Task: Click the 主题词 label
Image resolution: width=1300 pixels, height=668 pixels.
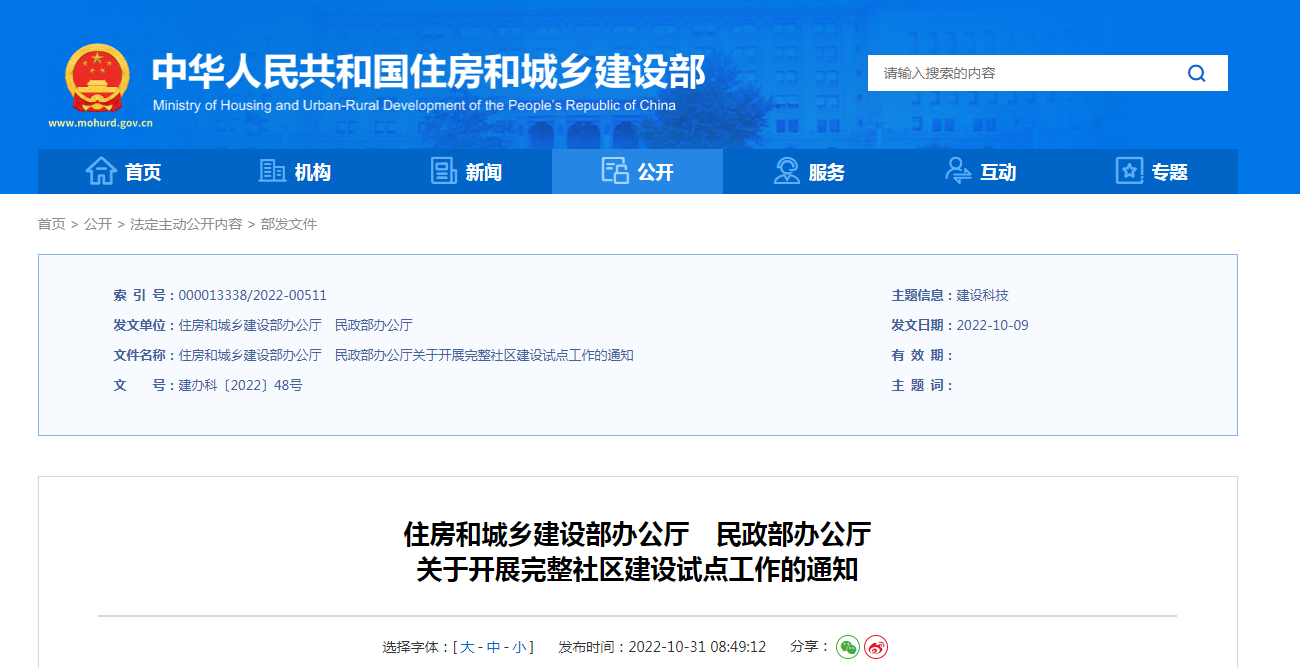Action: [x=922, y=385]
